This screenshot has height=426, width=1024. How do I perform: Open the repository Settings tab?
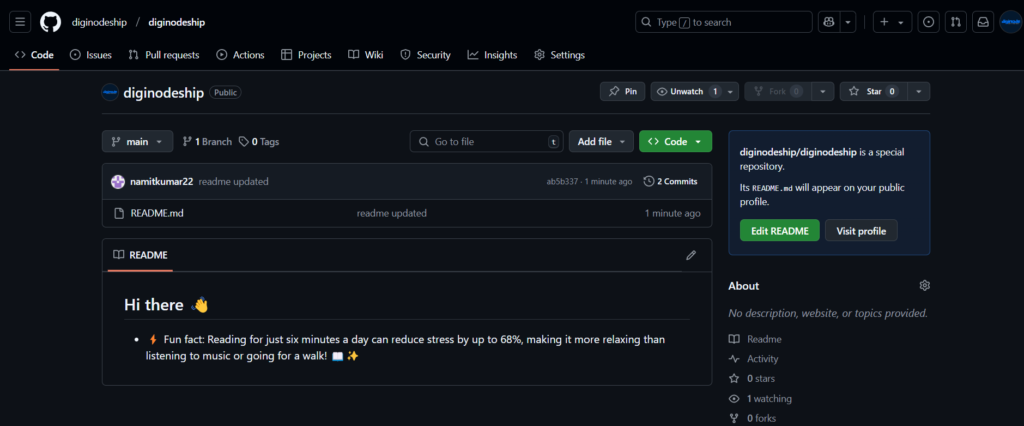point(560,55)
